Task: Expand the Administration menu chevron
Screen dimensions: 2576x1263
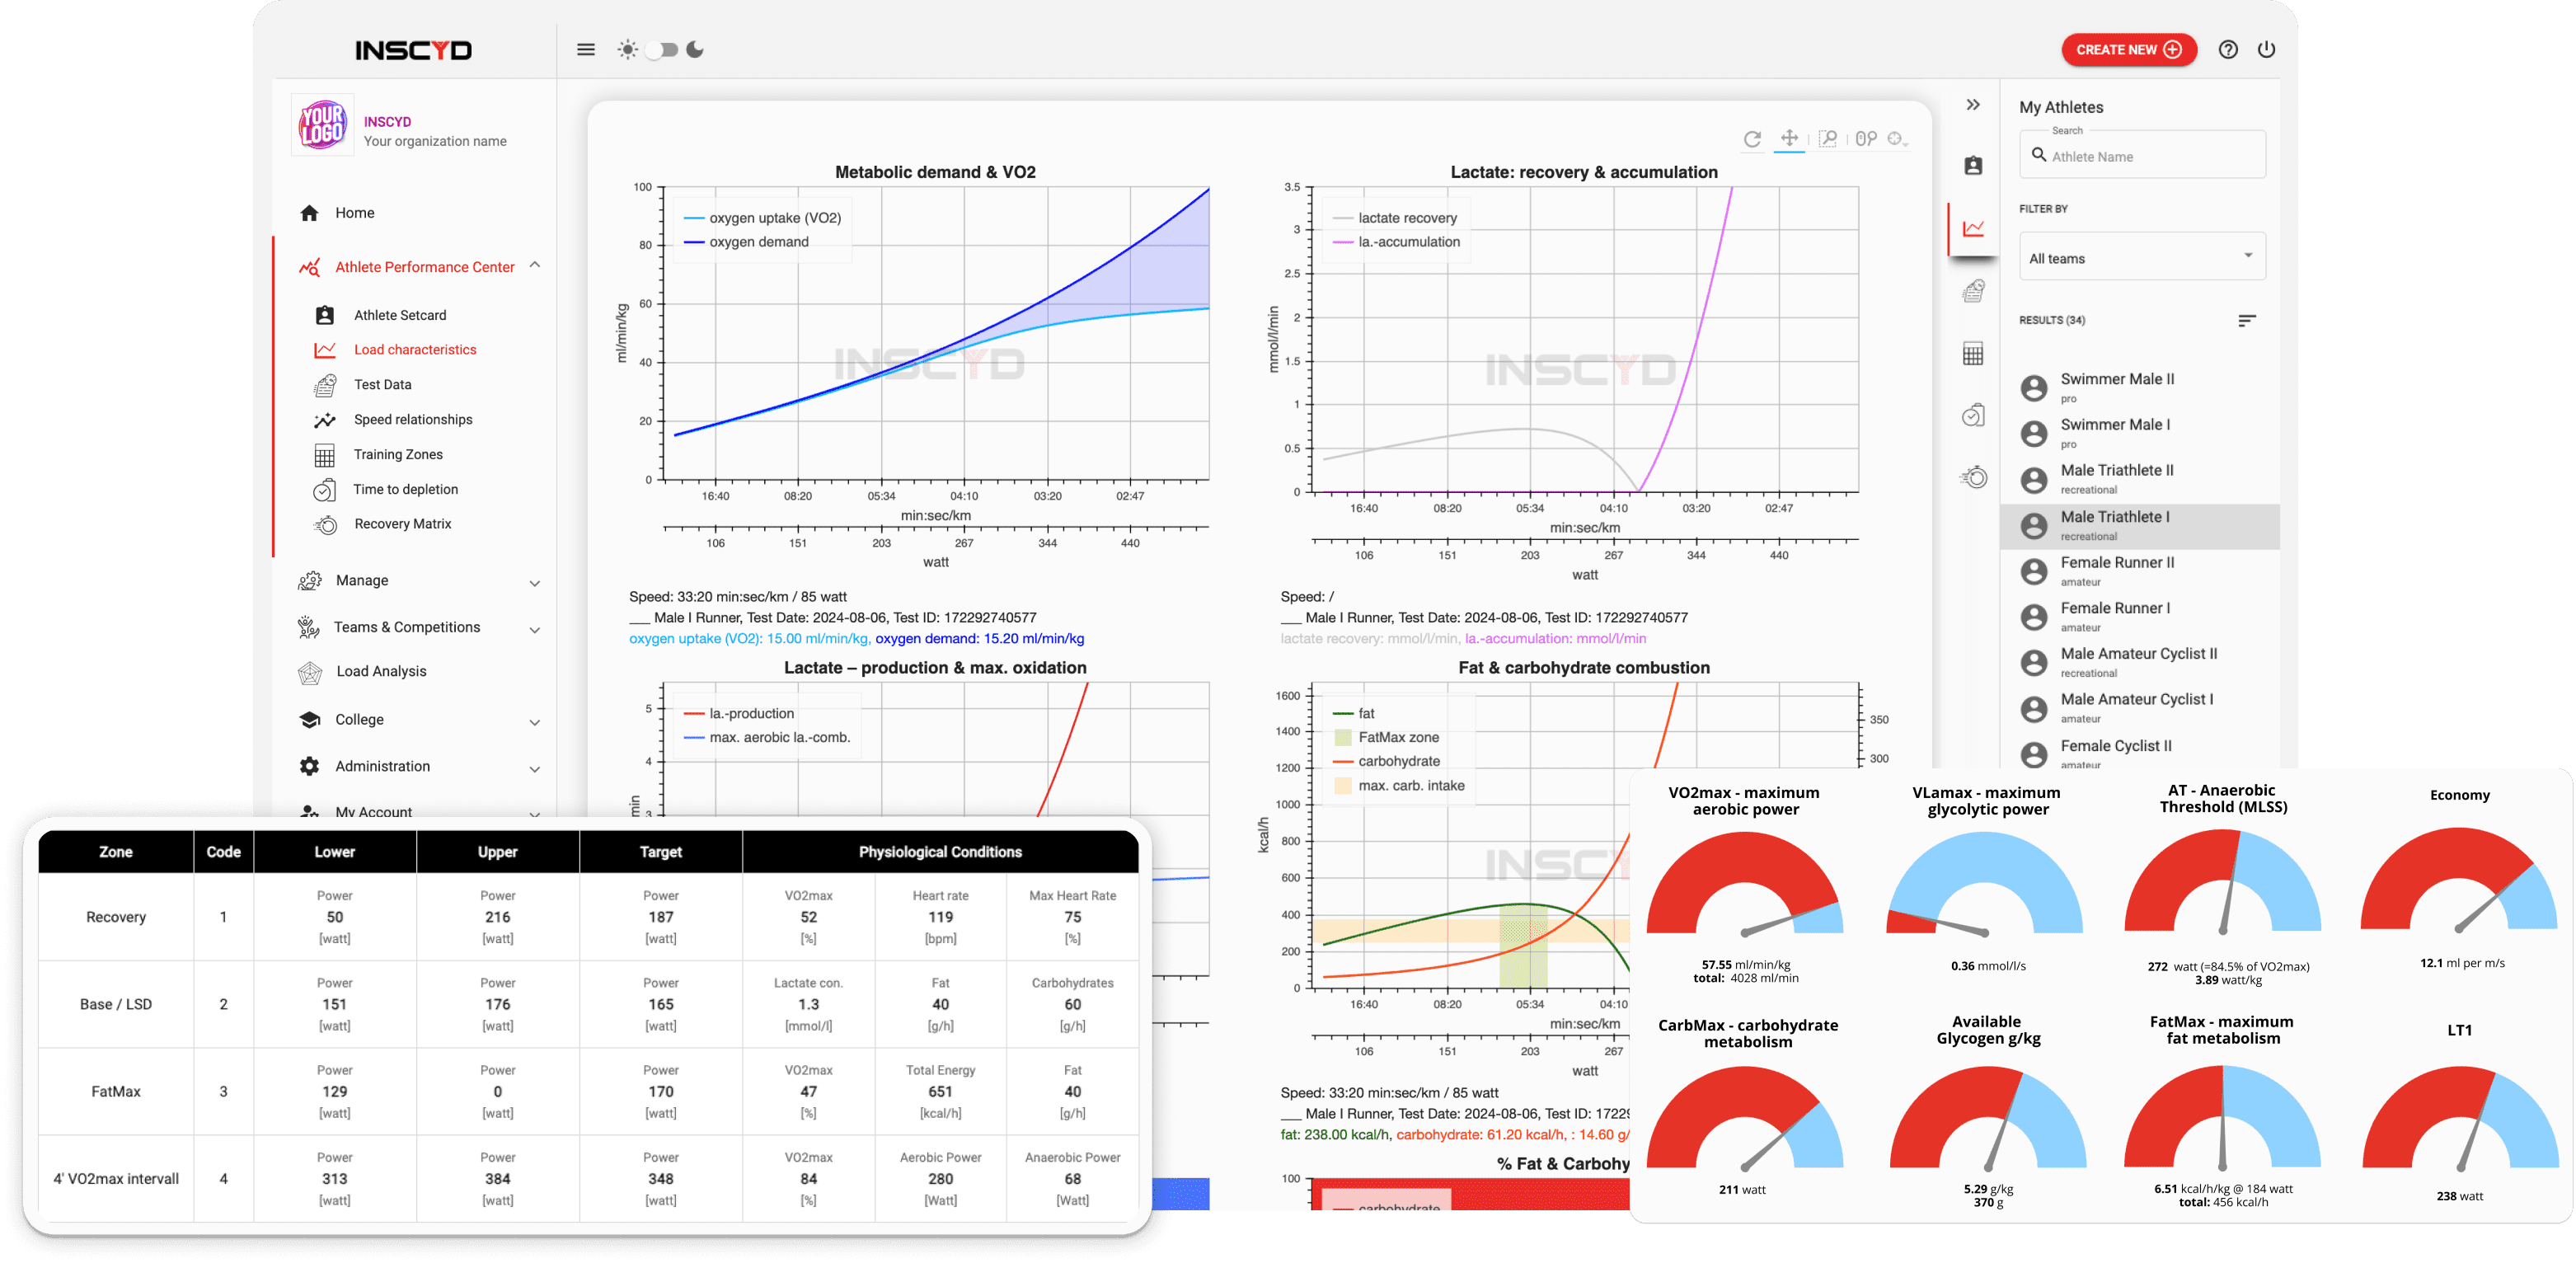Action: coord(535,769)
